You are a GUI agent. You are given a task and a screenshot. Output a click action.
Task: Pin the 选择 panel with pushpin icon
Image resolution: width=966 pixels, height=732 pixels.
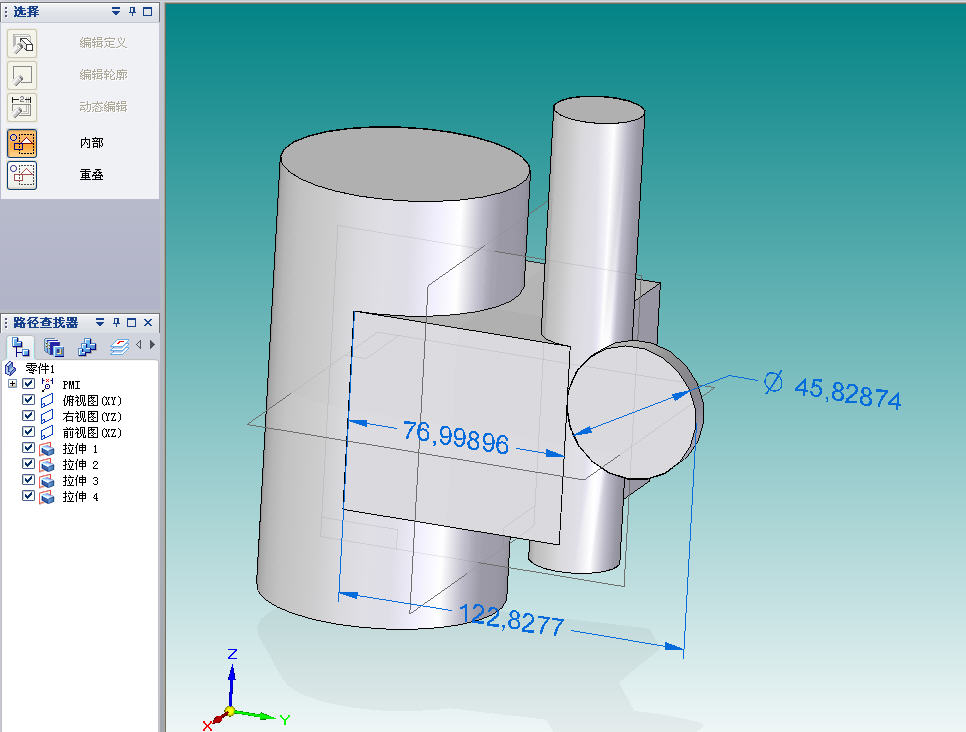coord(132,11)
